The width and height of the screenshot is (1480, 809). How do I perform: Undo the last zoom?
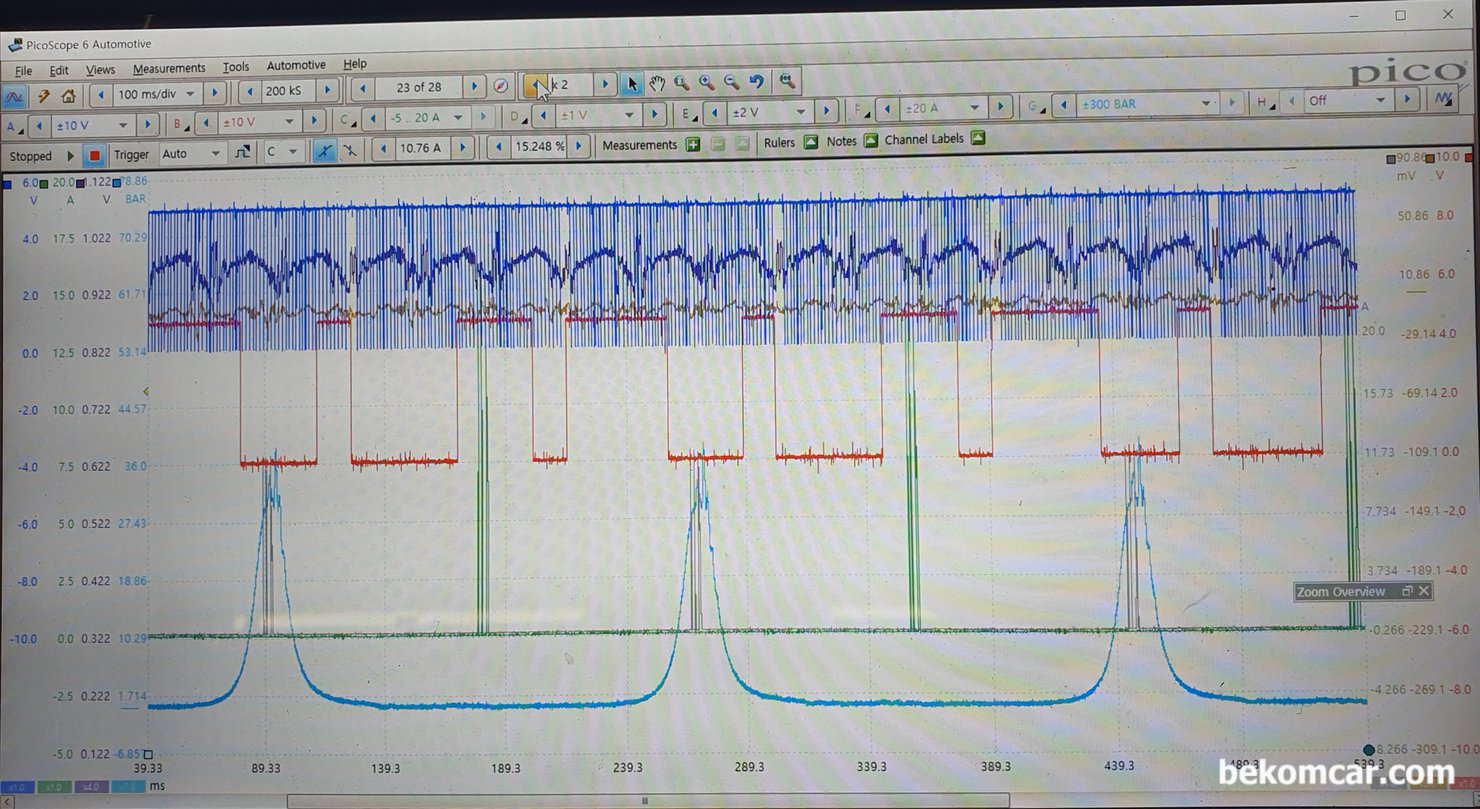(x=757, y=83)
